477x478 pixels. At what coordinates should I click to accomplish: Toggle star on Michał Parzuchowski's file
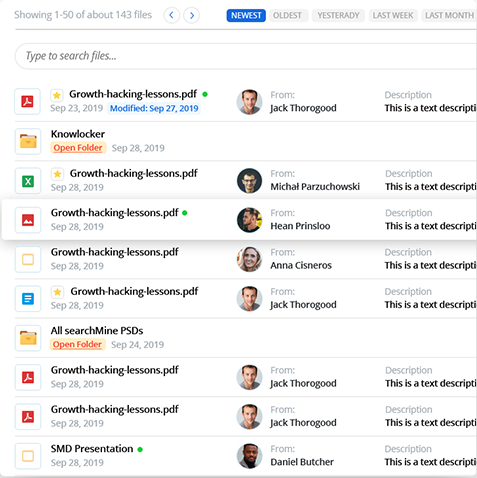coord(57,174)
